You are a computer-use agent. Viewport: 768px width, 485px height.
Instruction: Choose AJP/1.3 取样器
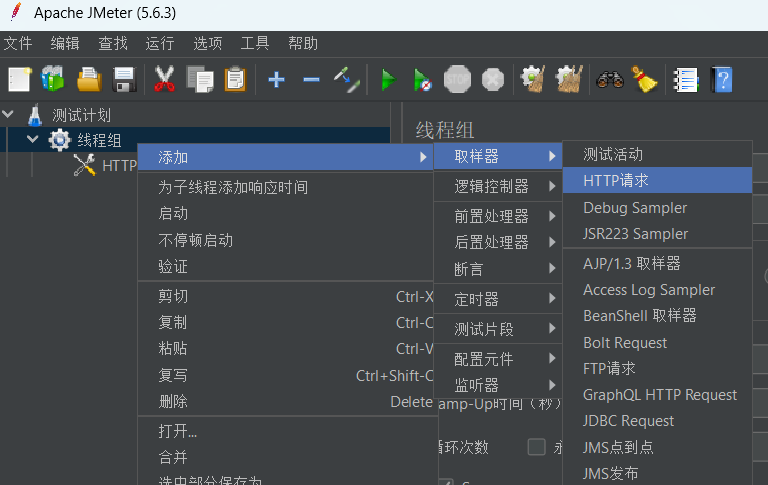click(x=657, y=264)
